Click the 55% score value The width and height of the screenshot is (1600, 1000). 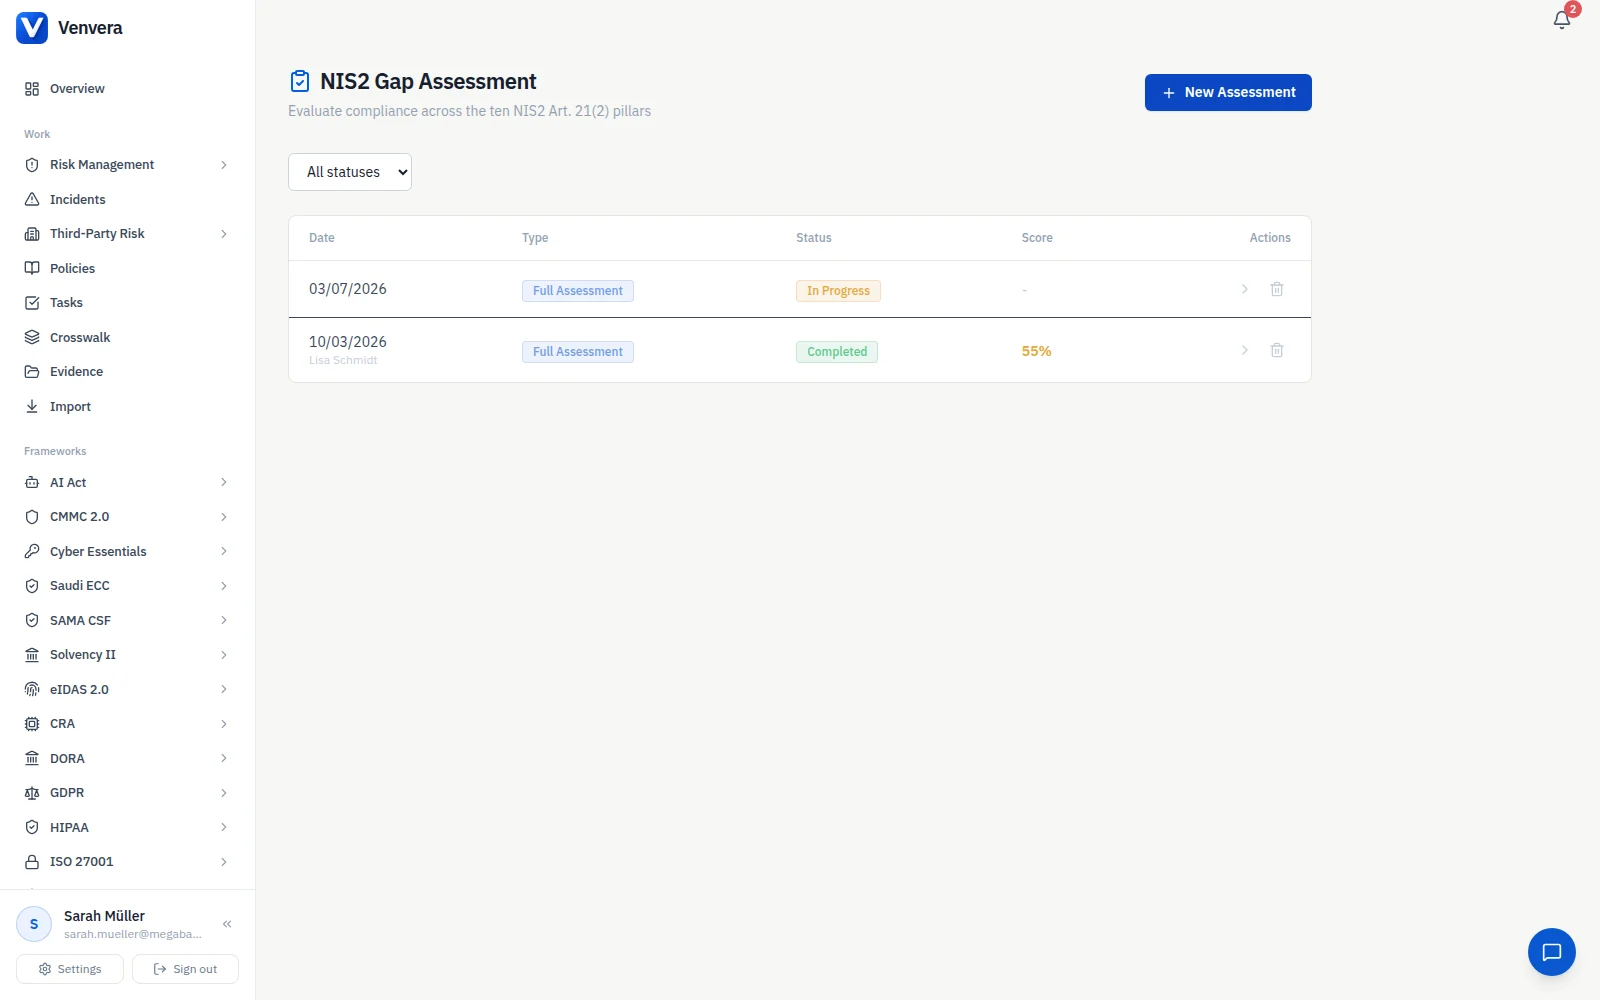[1036, 351]
